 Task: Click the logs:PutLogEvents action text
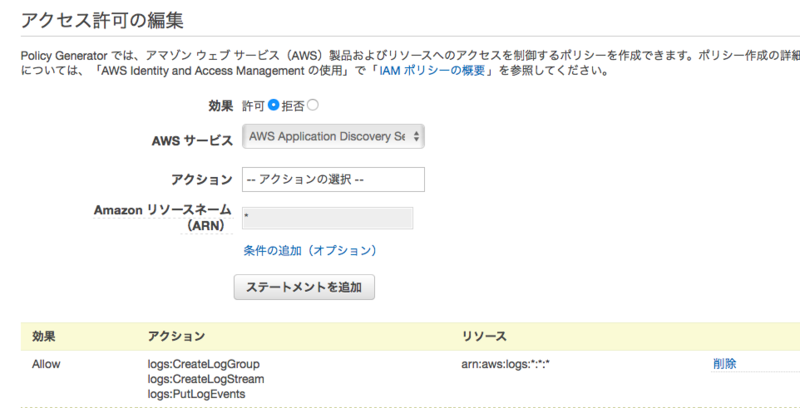[x=196, y=394]
